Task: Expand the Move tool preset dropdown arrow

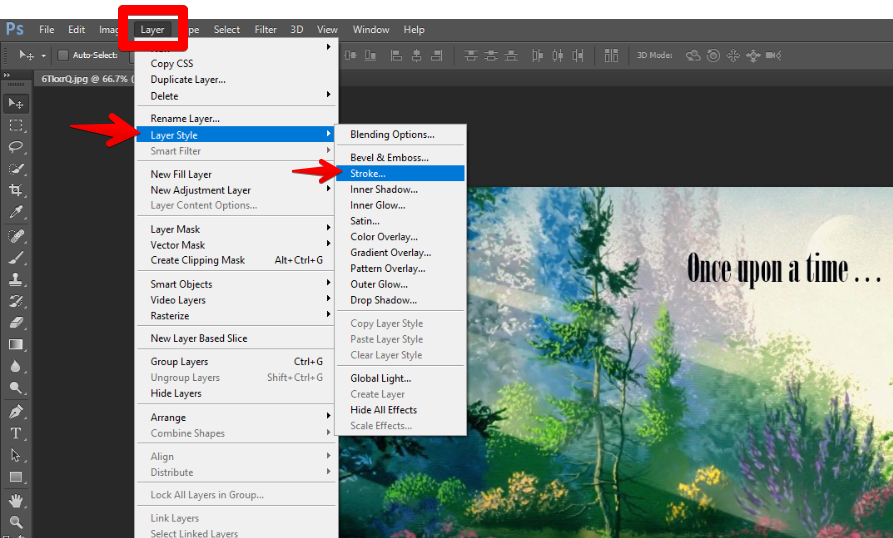Action: (44, 55)
